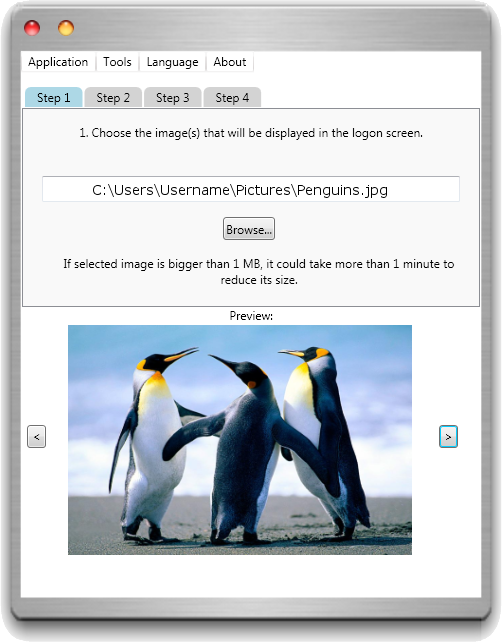Click the Browse... button
Image resolution: width=502 pixels, height=642 pixels.
(x=249, y=228)
